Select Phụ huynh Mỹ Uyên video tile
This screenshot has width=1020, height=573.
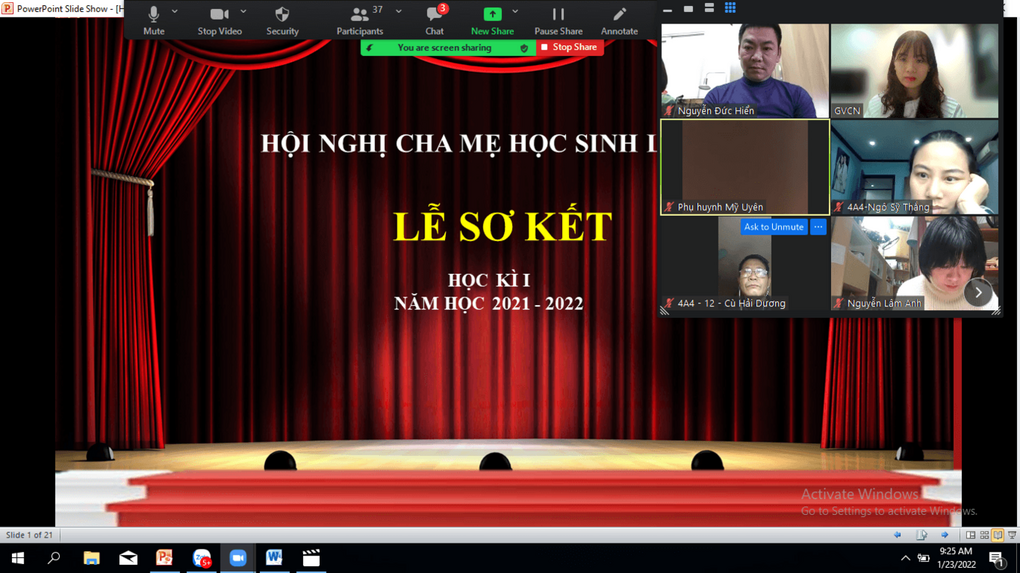coord(744,166)
